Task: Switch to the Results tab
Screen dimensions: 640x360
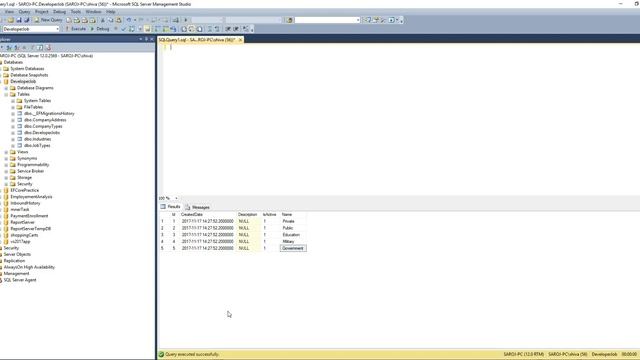Action: (x=171, y=207)
